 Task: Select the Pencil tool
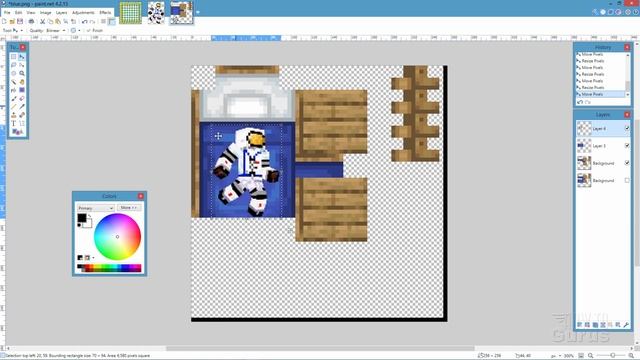point(13,107)
